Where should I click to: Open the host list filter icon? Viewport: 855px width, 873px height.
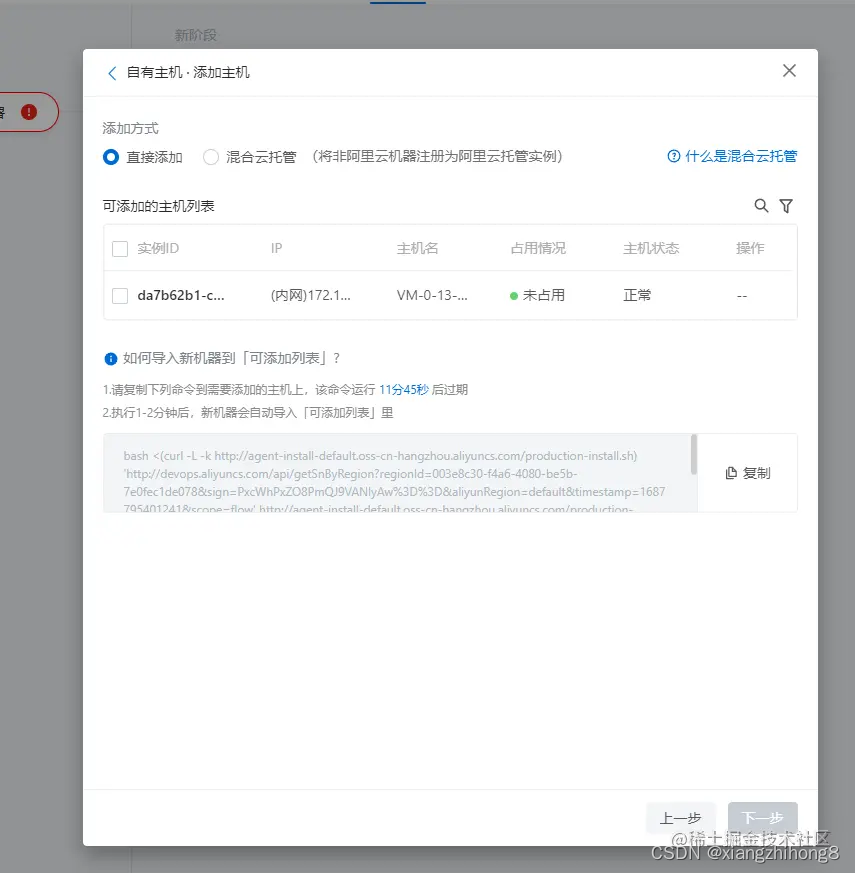click(x=786, y=206)
